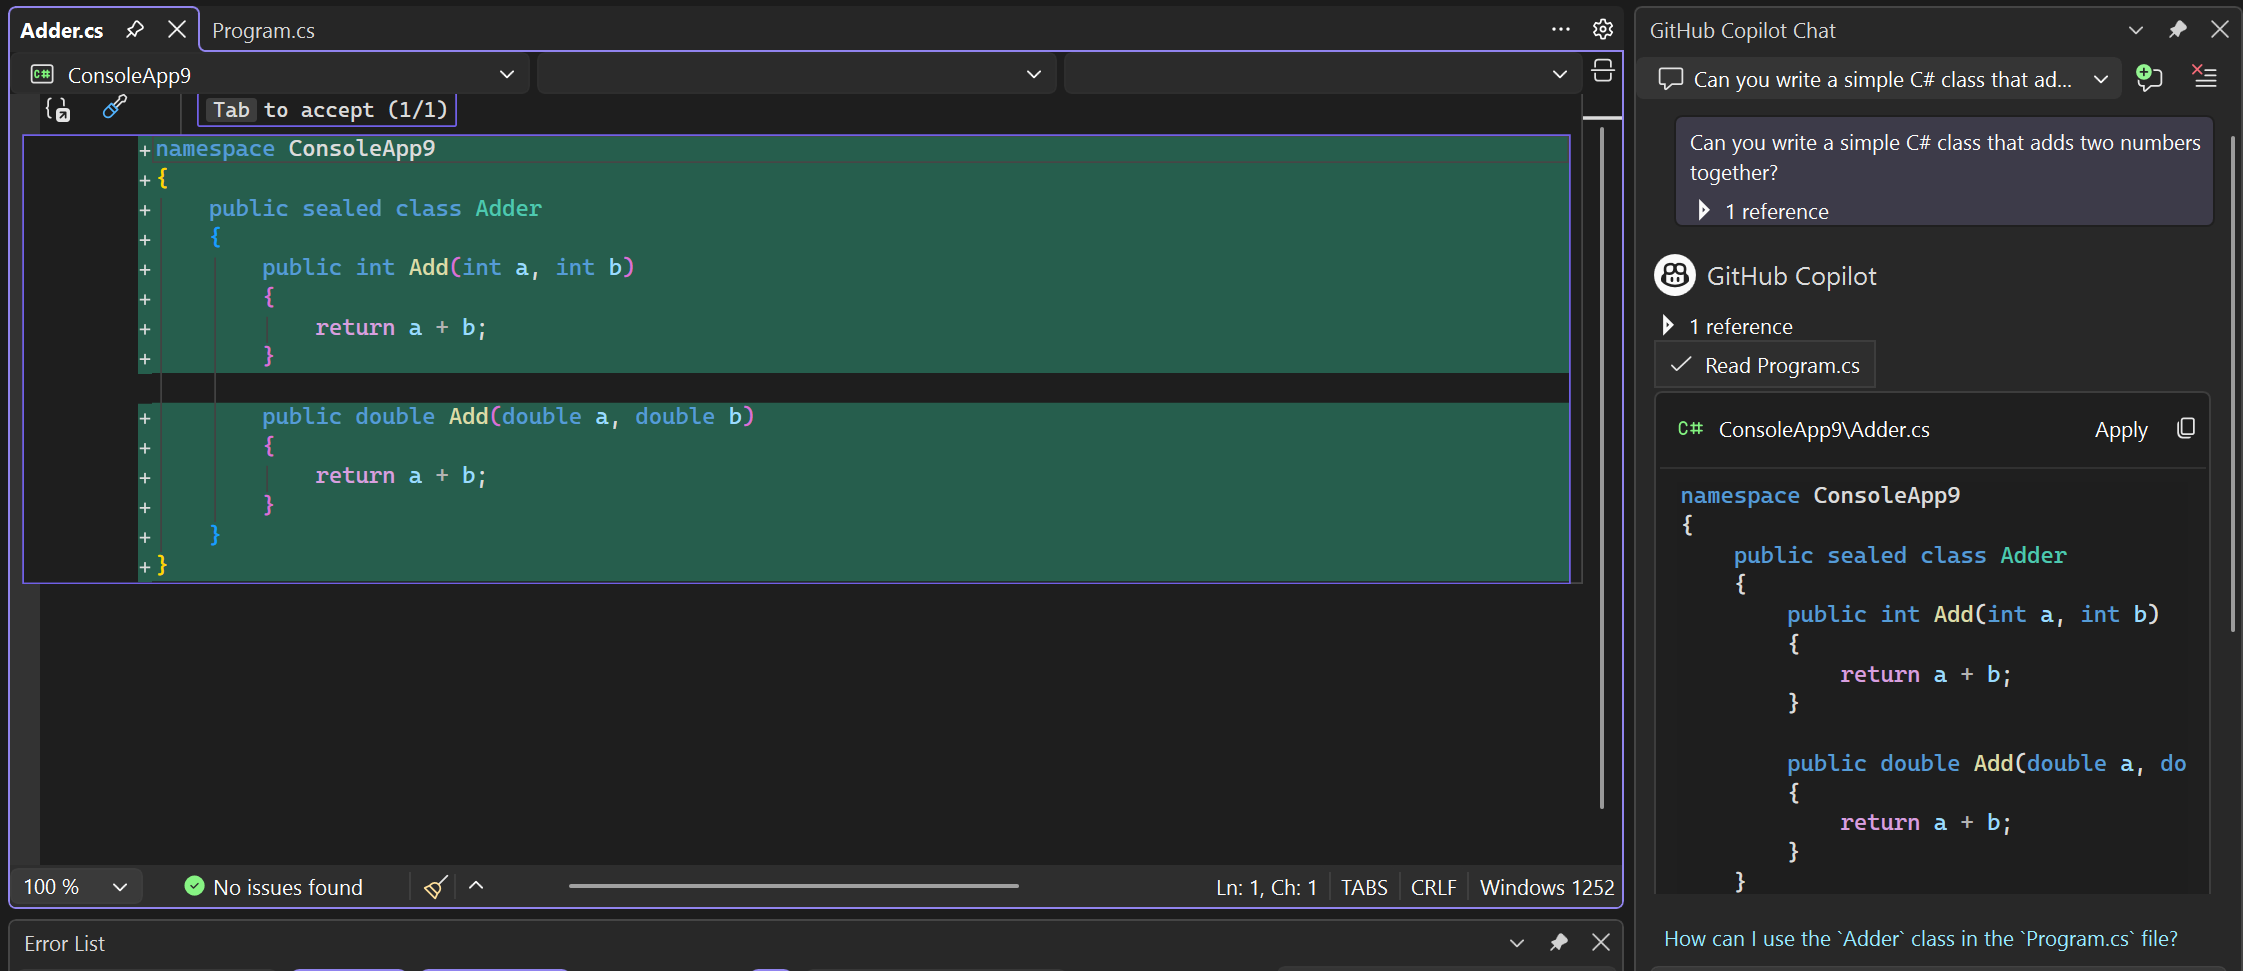This screenshot has width=2243, height=971.
Task: Expand the 1 reference disclosure in the chat question
Action: point(1704,211)
